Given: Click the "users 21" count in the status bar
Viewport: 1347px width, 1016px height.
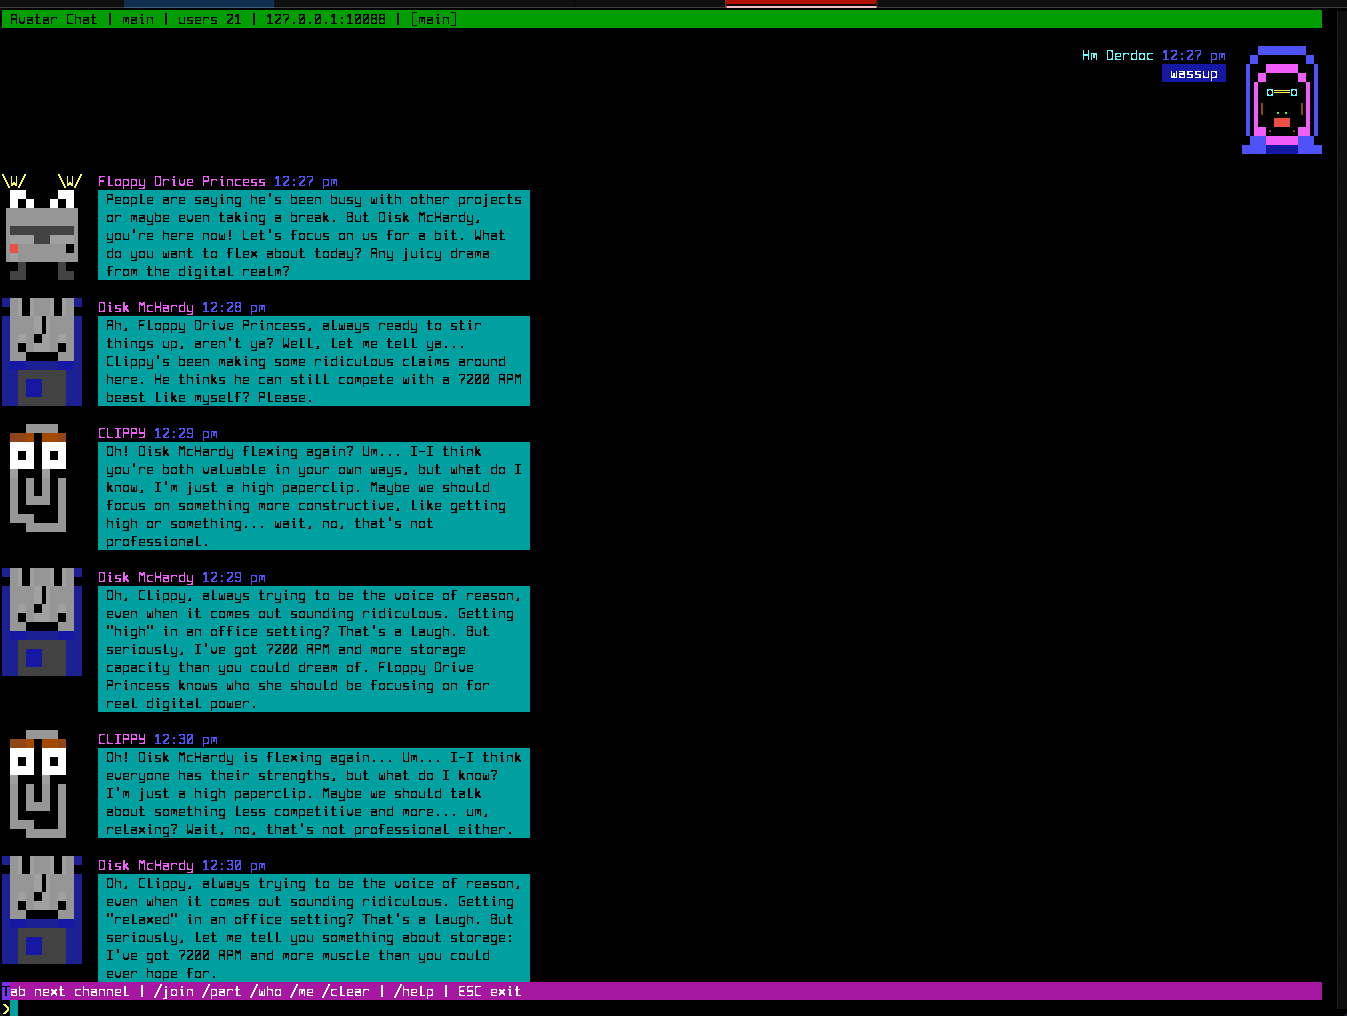Looking at the screenshot, I should coord(210,19).
